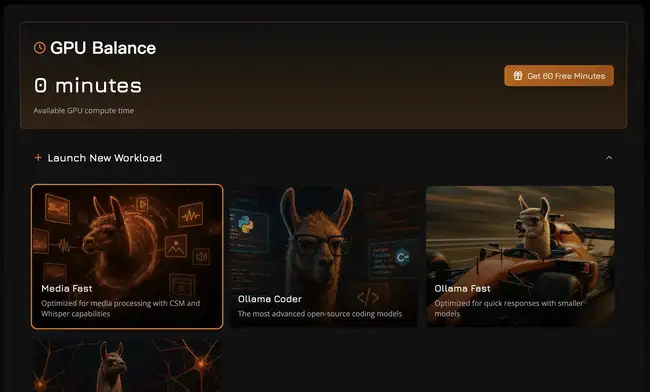Image resolution: width=650 pixels, height=392 pixels.
Task: Click the gift icon in the free minutes button
Action: click(518, 76)
